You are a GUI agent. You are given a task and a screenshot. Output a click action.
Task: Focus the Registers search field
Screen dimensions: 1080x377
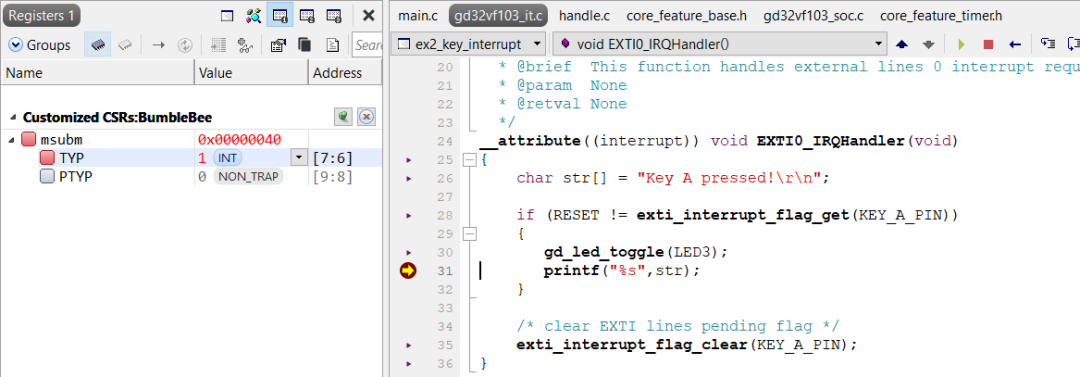[367, 45]
